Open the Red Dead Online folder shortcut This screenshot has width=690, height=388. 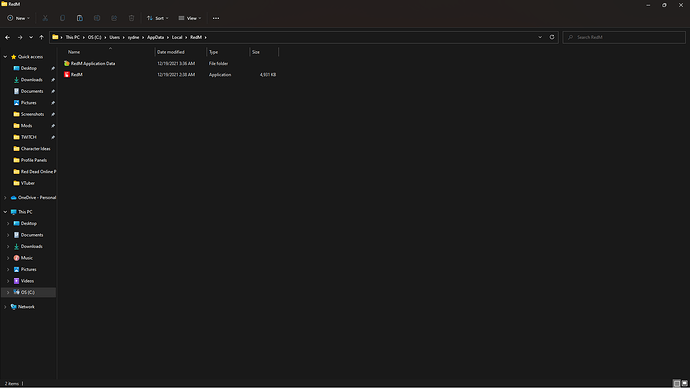tap(34, 172)
